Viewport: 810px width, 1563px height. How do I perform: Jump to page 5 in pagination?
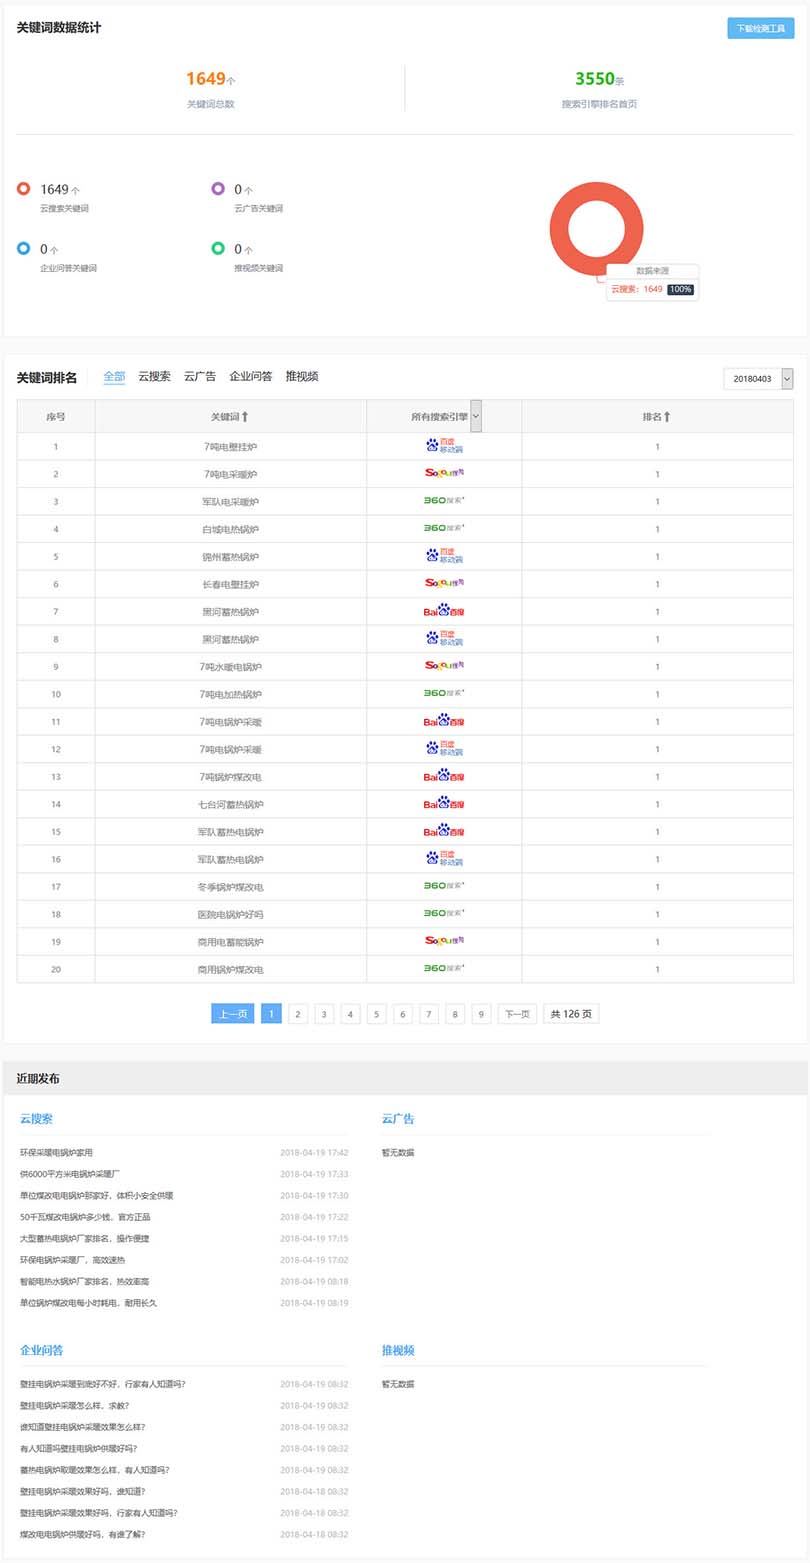coord(376,1014)
